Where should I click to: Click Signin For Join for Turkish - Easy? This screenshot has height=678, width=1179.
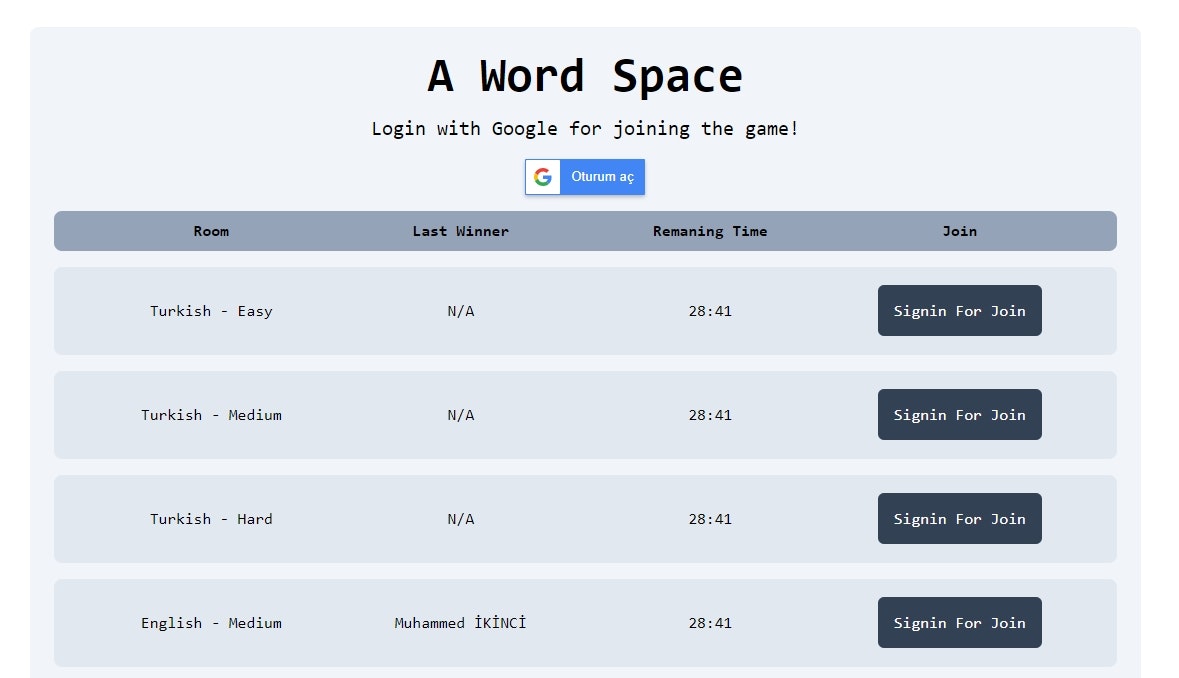[x=959, y=311]
